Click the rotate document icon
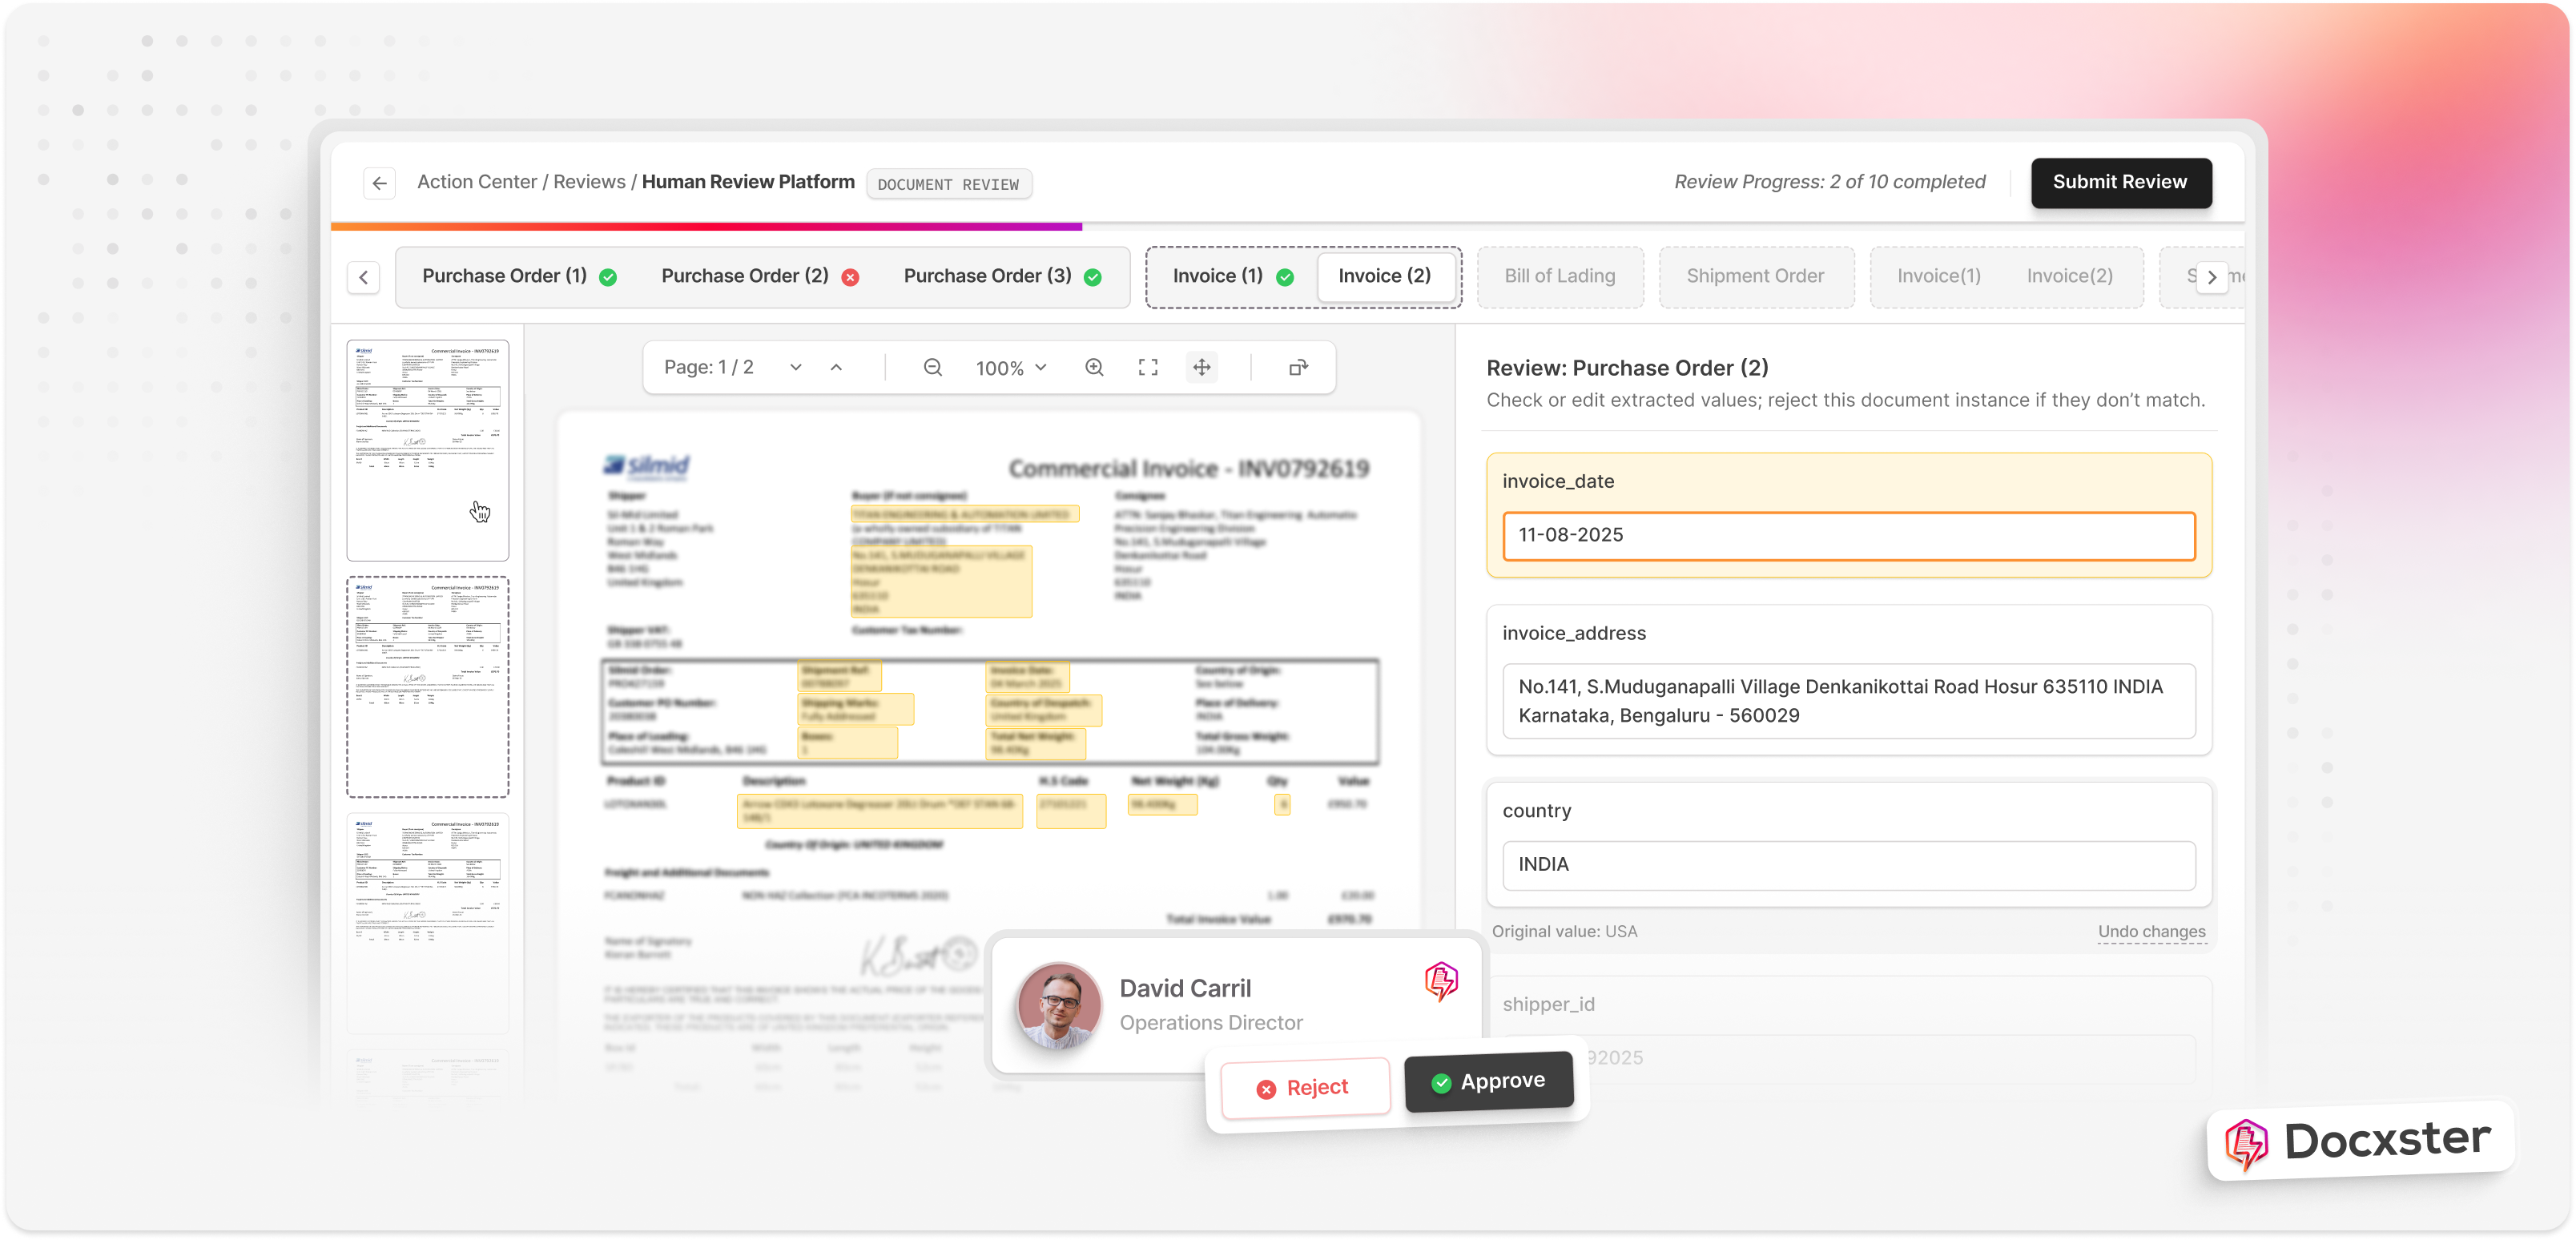The height and width of the screenshot is (1240, 2576). tap(1298, 368)
